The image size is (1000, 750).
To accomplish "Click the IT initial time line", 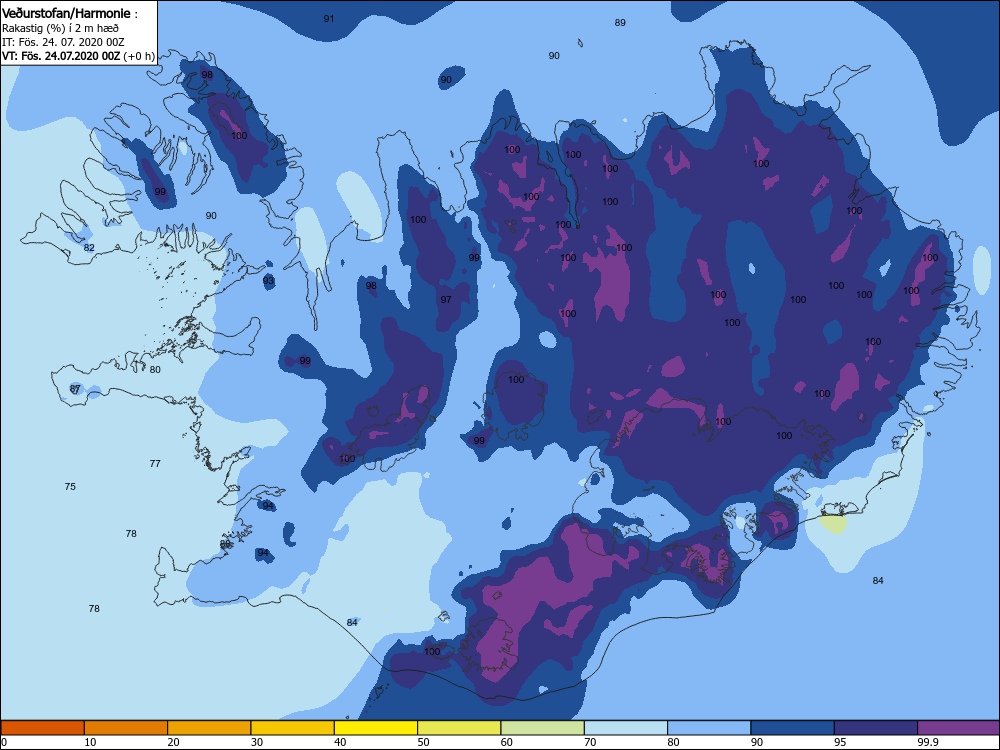I will [x=63, y=42].
